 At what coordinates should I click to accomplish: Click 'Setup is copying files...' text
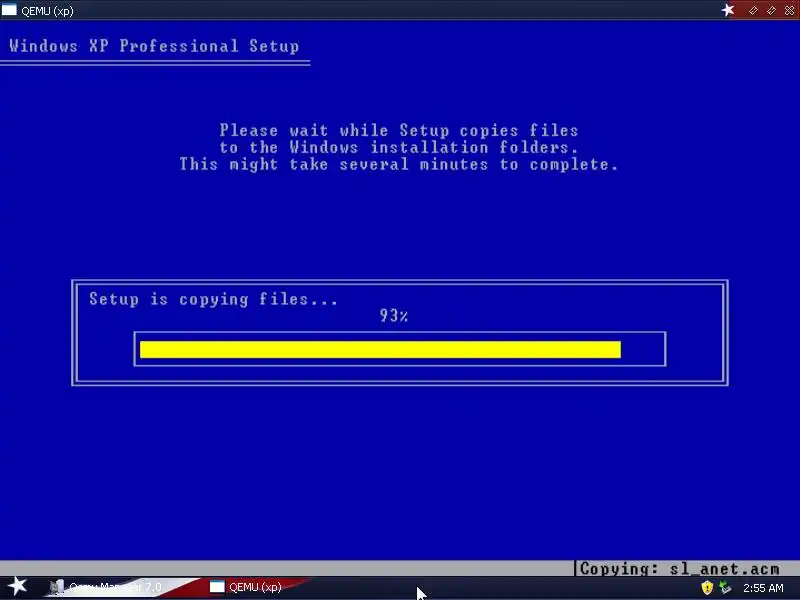click(213, 299)
